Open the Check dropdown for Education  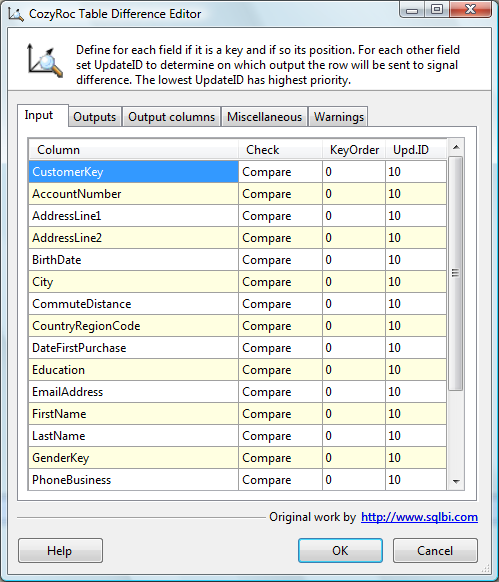(280, 370)
